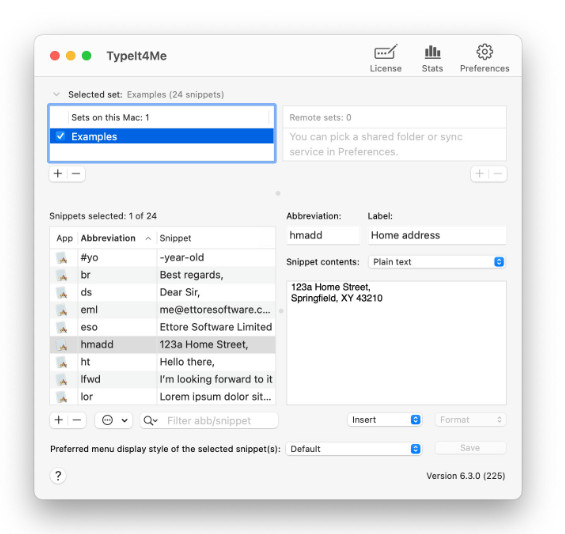Click the Save button

pyautogui.click(x=470, y=448)
